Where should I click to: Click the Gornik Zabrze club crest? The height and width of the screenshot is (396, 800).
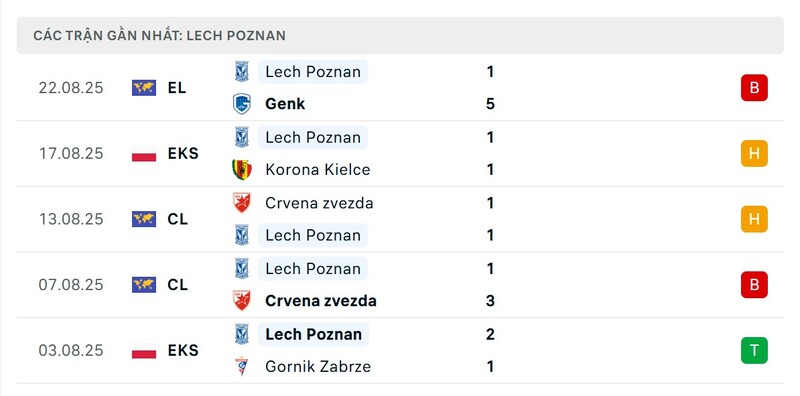[241, 366]
